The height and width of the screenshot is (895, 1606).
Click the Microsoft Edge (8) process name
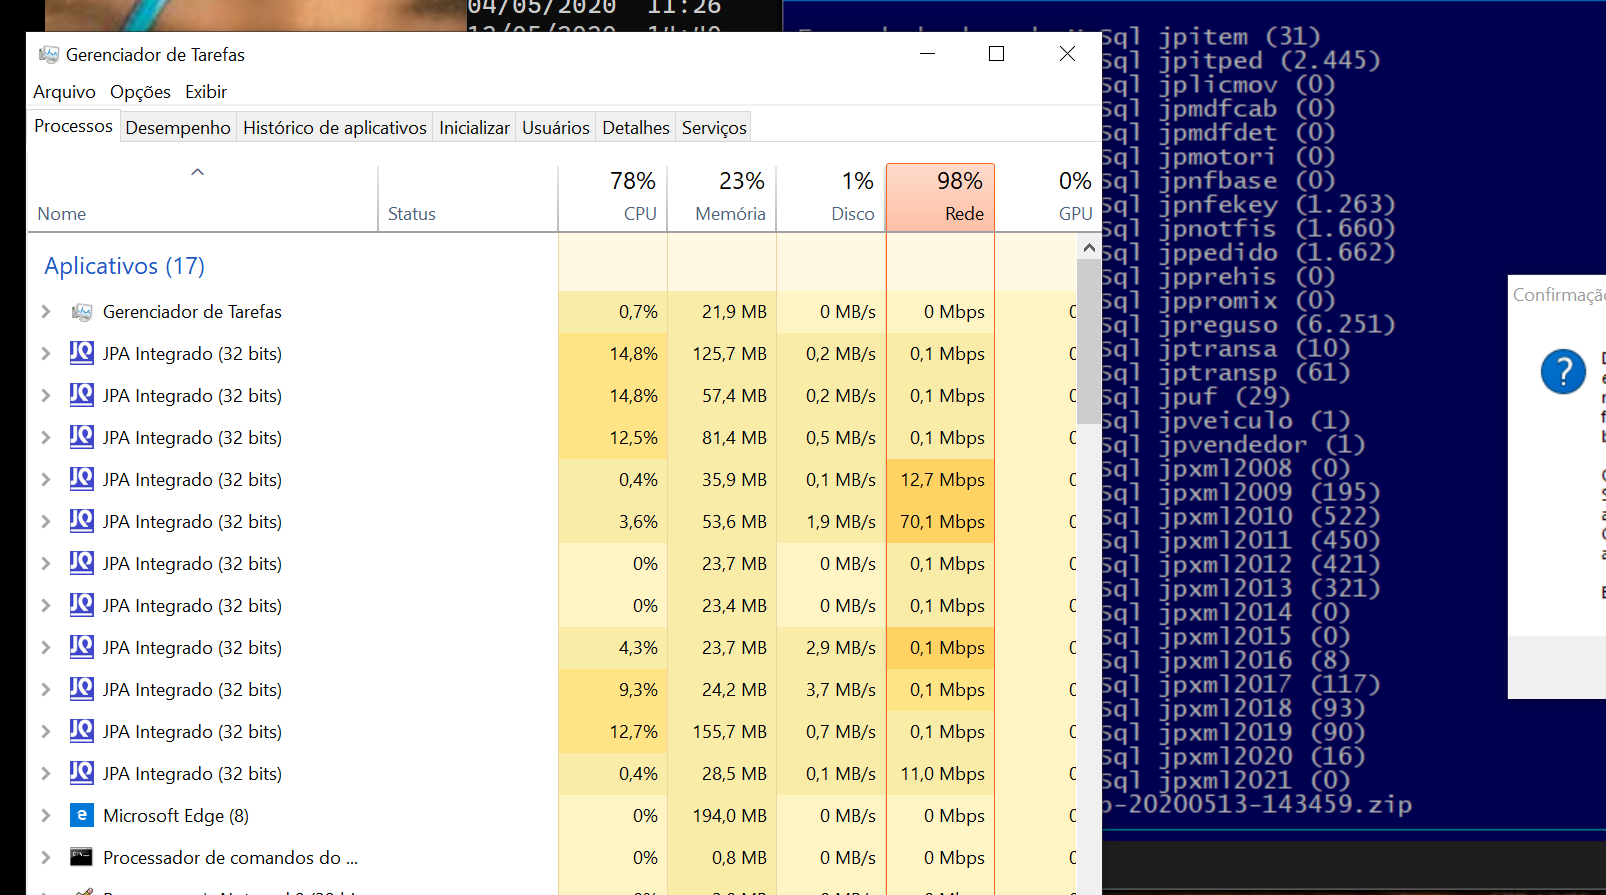(x=176, y=816)
